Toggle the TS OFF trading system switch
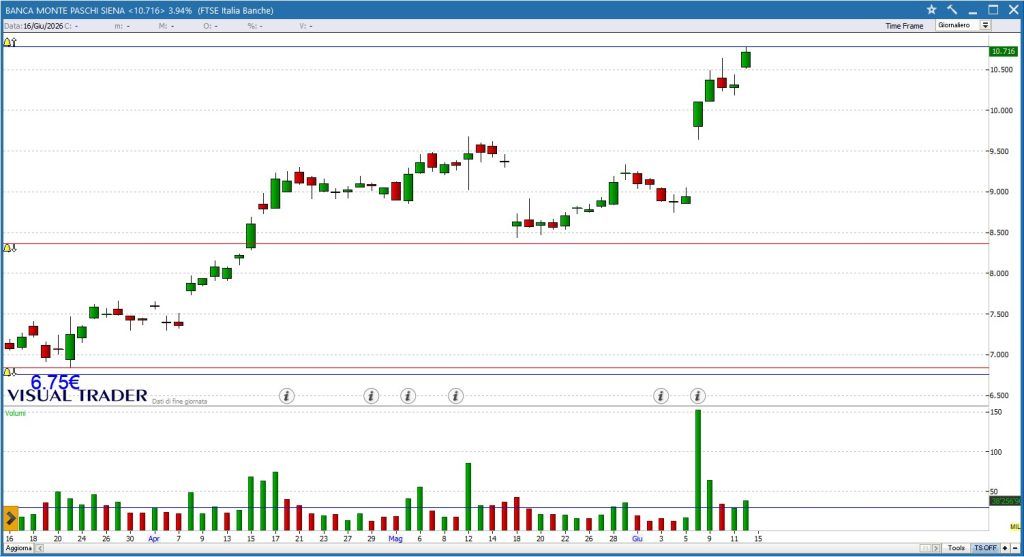The height and width of the screenshot is (557, 1024). [985, 548]
